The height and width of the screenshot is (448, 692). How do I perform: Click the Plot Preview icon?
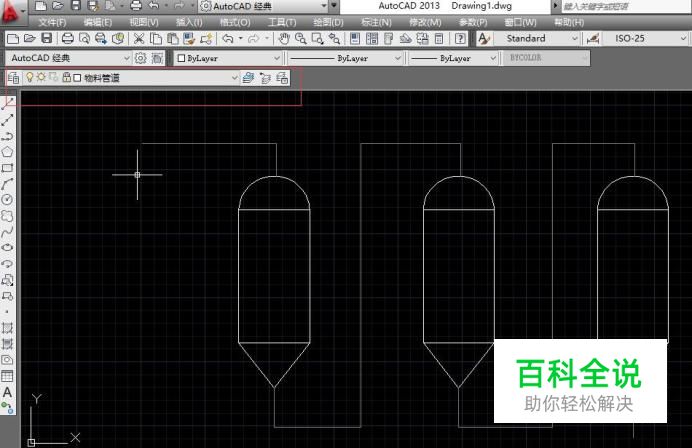[84, 39]
